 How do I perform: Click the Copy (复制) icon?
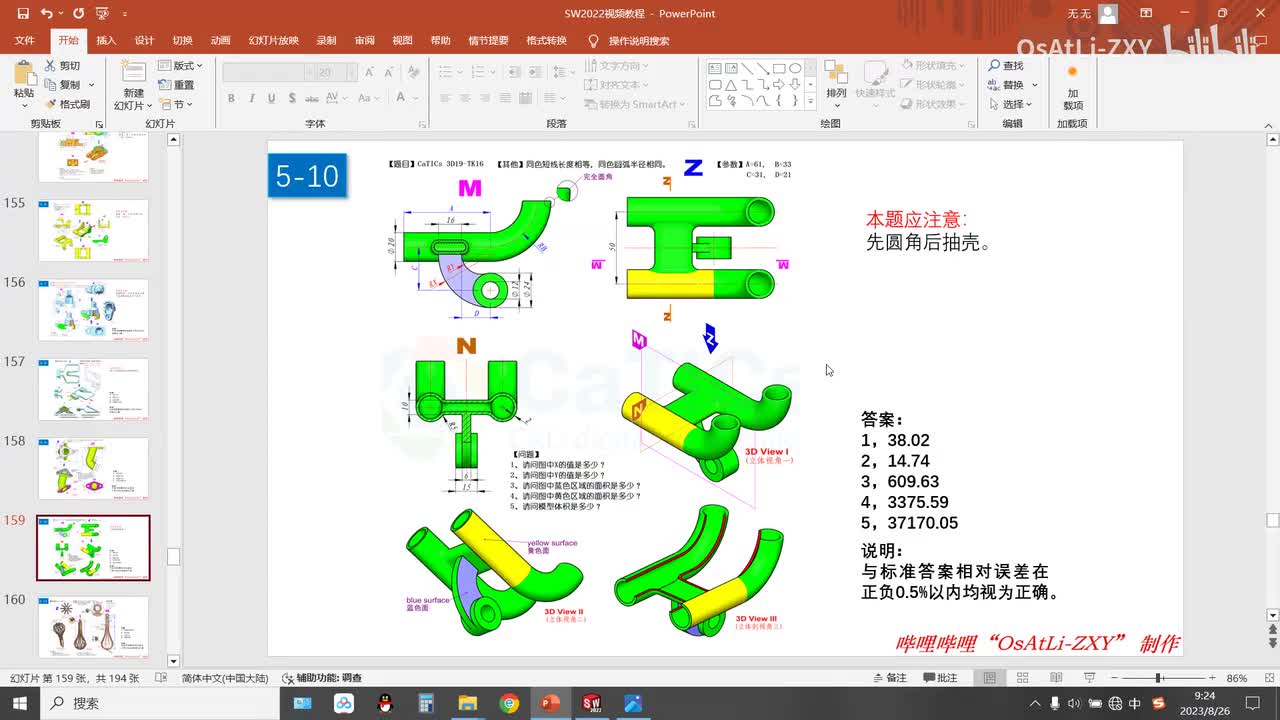pos(50,85)
